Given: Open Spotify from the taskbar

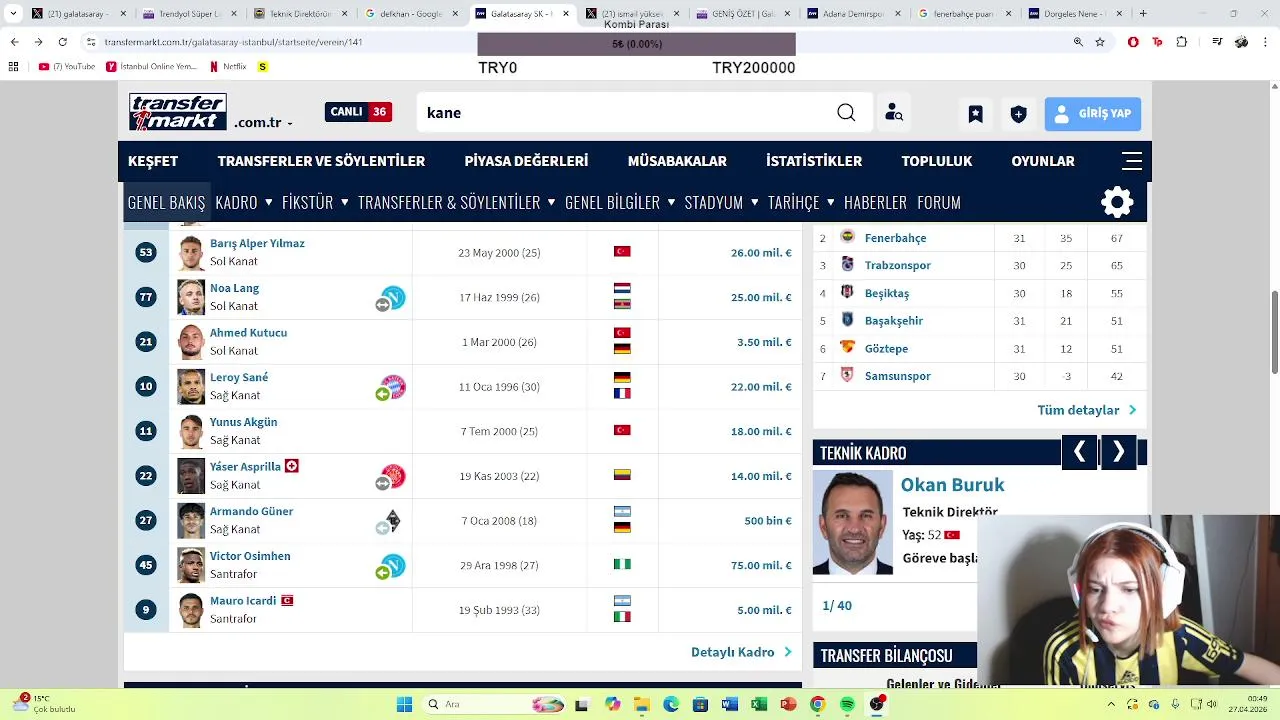Looking at the screenshot, I should tap(847, 704).
